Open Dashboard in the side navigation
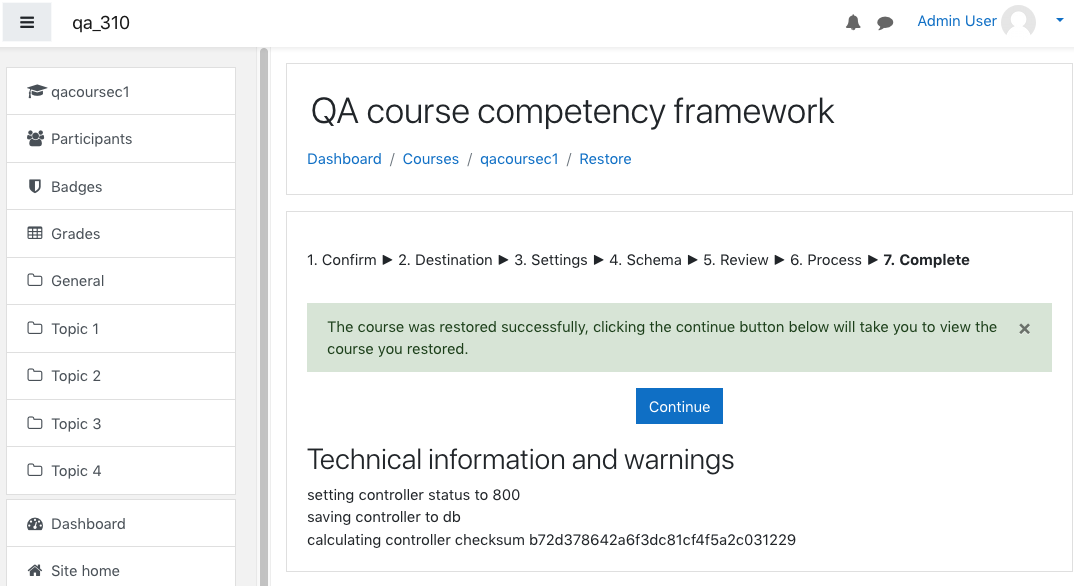This screenshot has width=1074, height=586. click(x=121, y=524)
